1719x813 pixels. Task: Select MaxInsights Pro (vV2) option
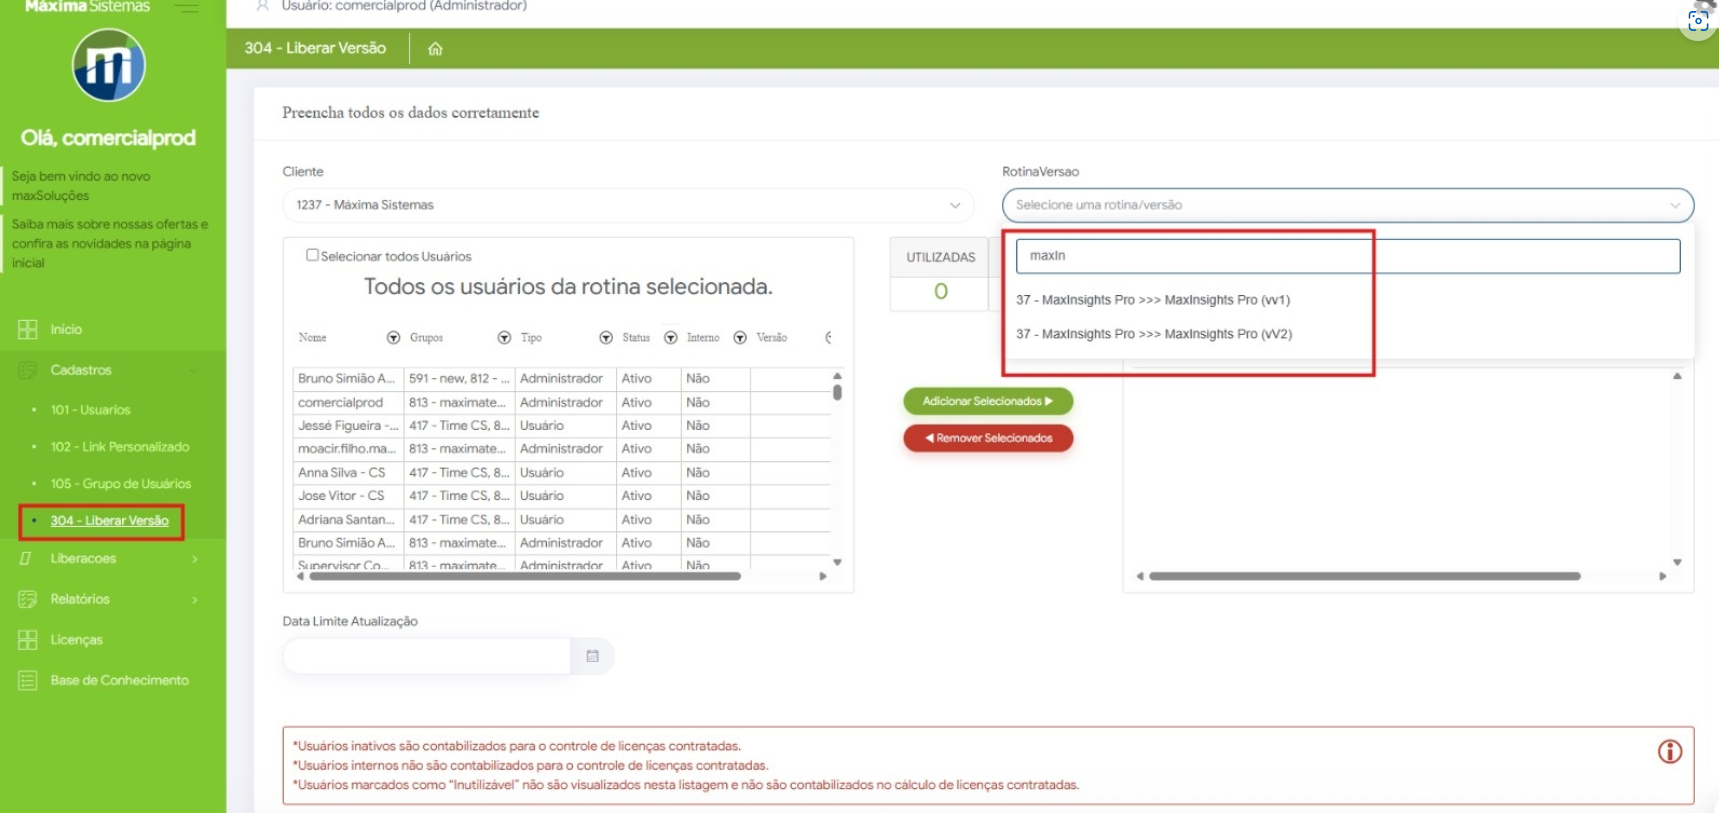tap(1153, 334)
